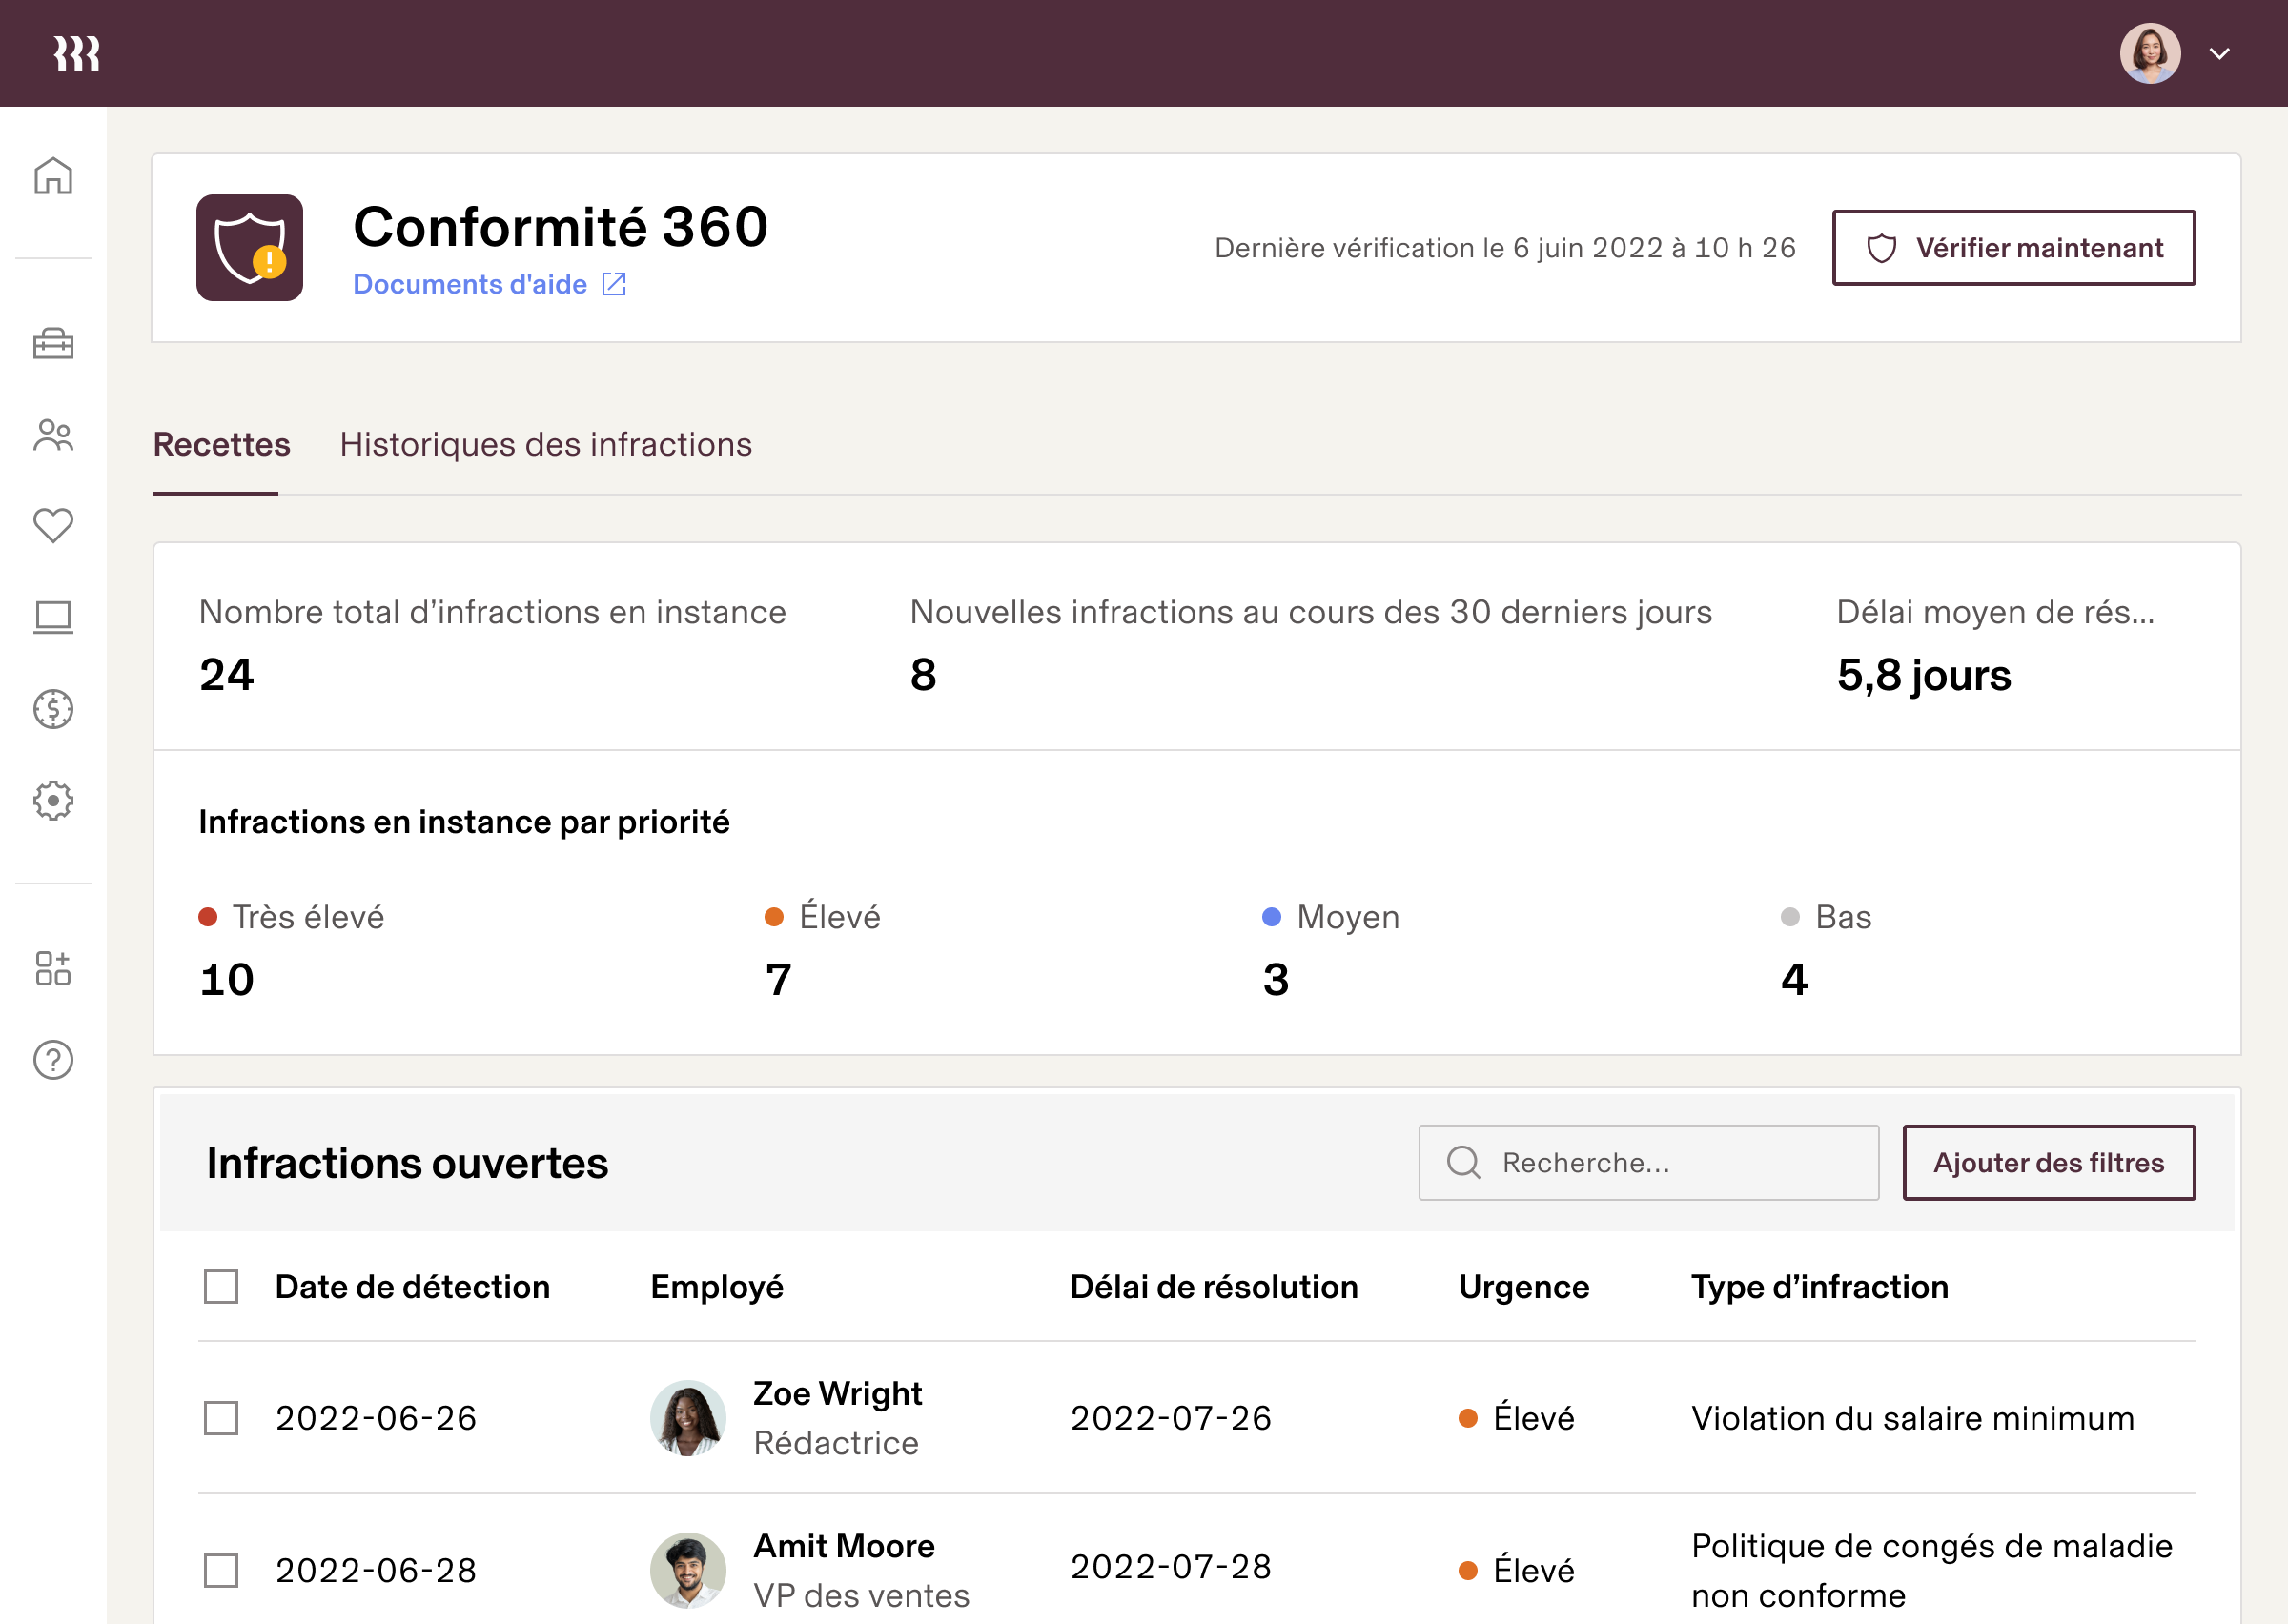Check the row checkbox for Zoe Wright

[x=221, y=1418]
